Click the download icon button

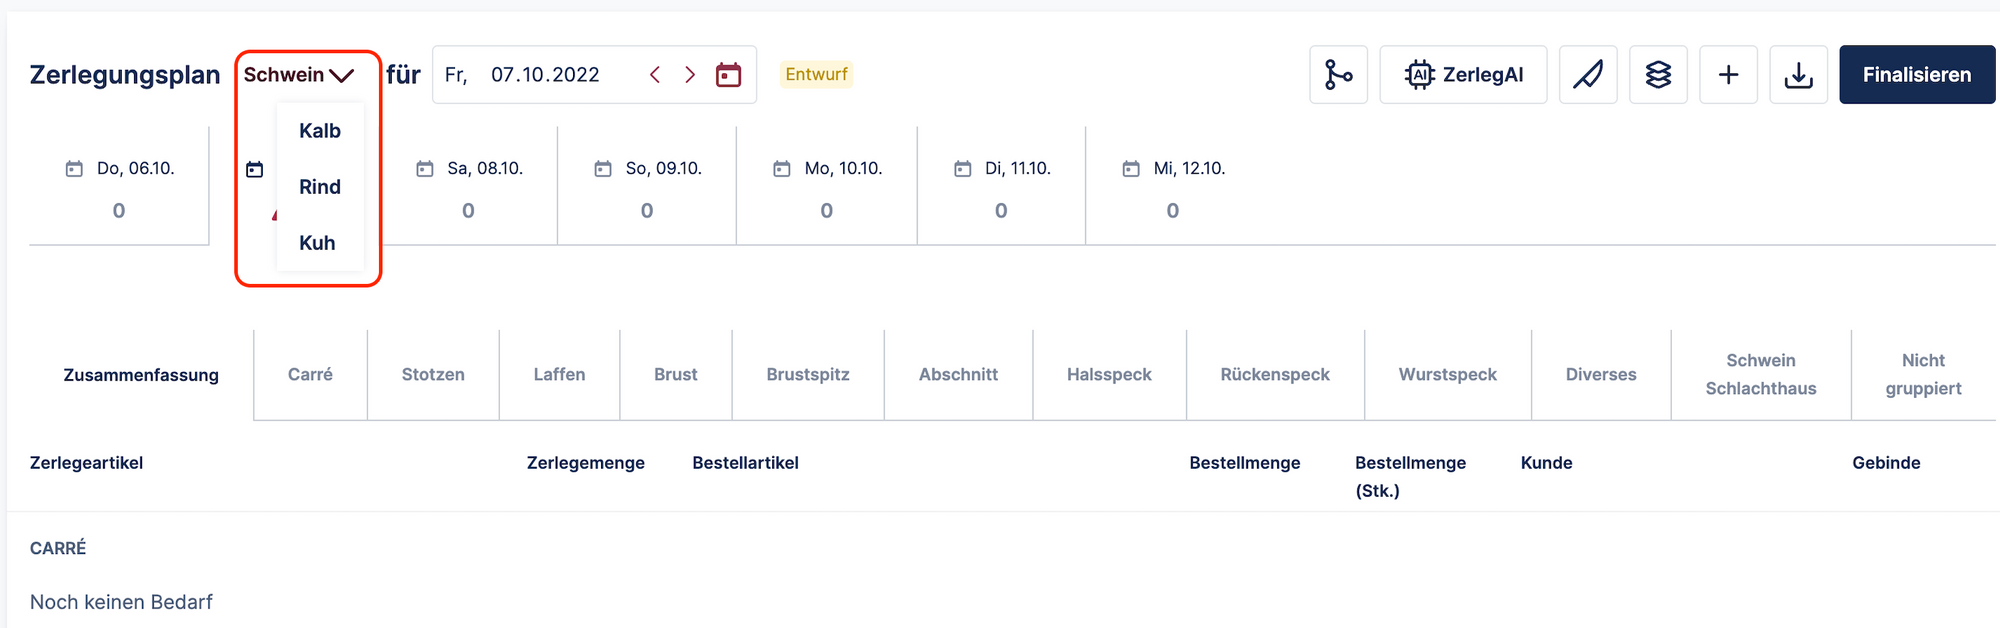pyautogui.click(x=1798, y=75)
